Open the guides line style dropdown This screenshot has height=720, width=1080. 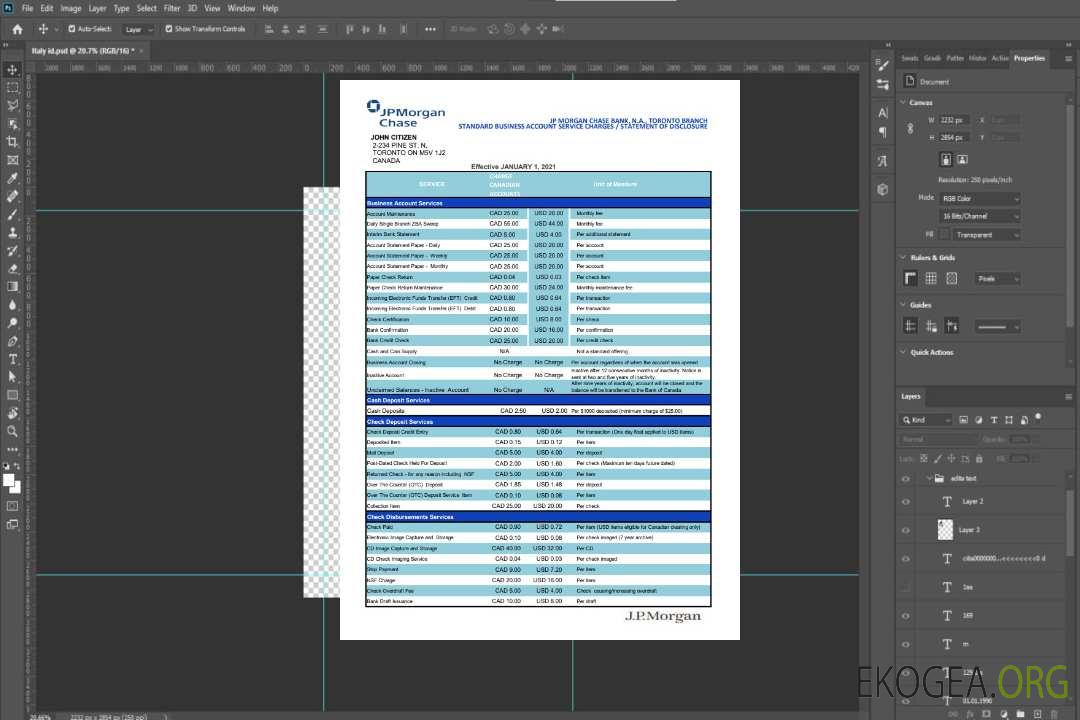click(998, 327)
